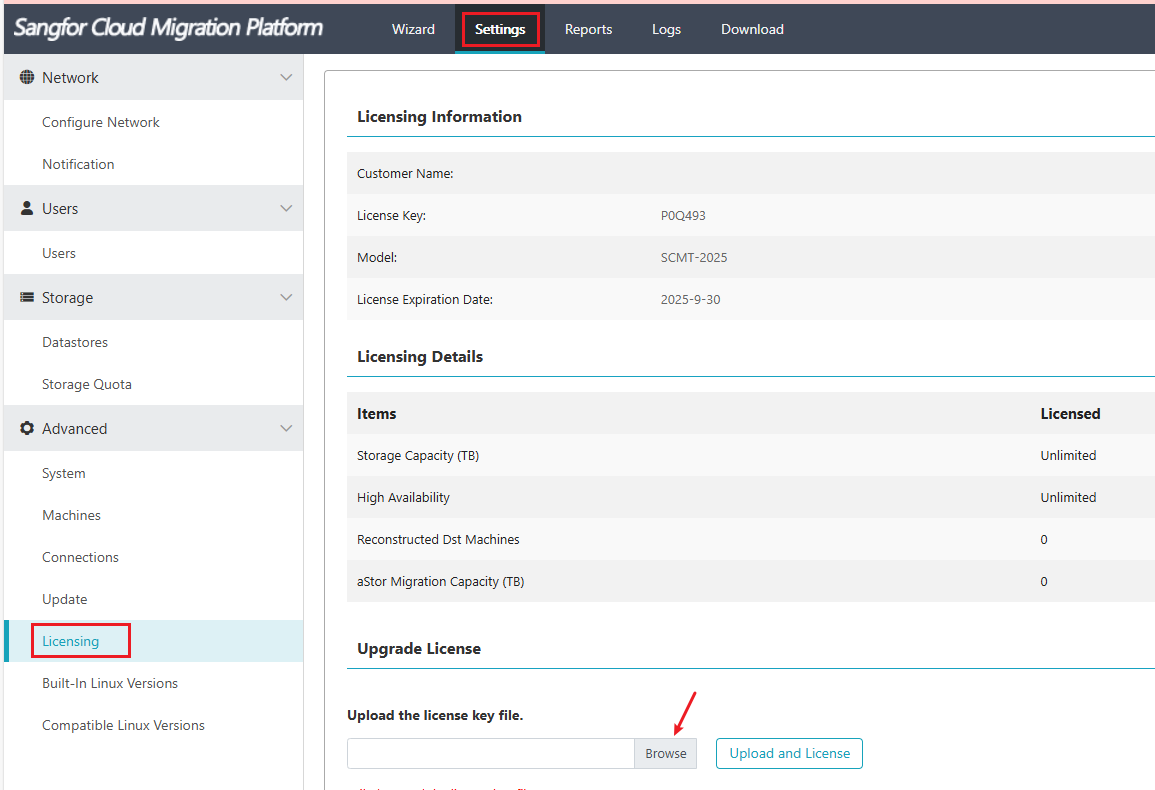Viewport: 1155px width, 790px height.
Task: Collapse the Network section chevron
Action: (x=287, y=77)
